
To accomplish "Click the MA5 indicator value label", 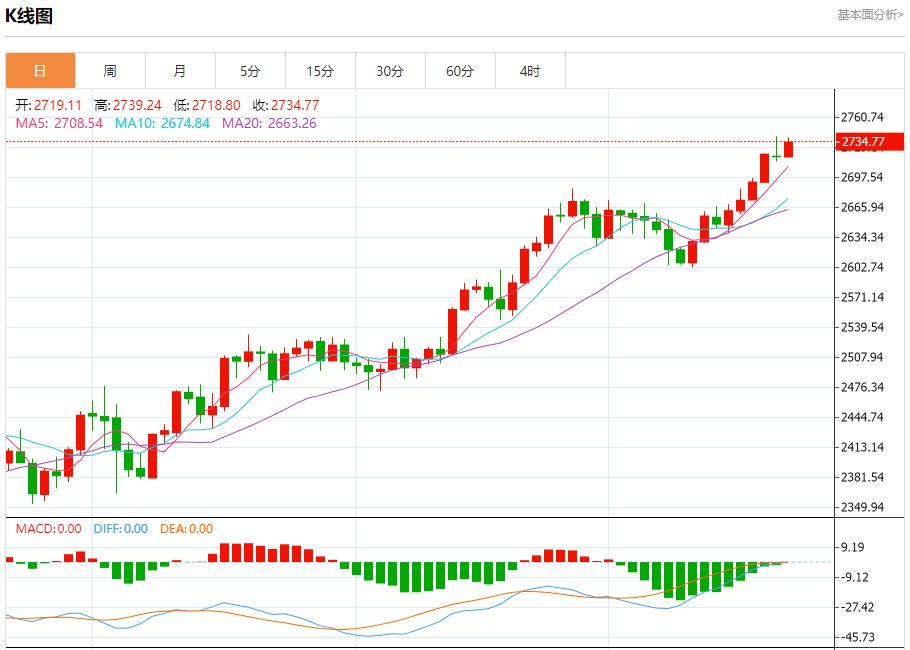I will point(59,123).
